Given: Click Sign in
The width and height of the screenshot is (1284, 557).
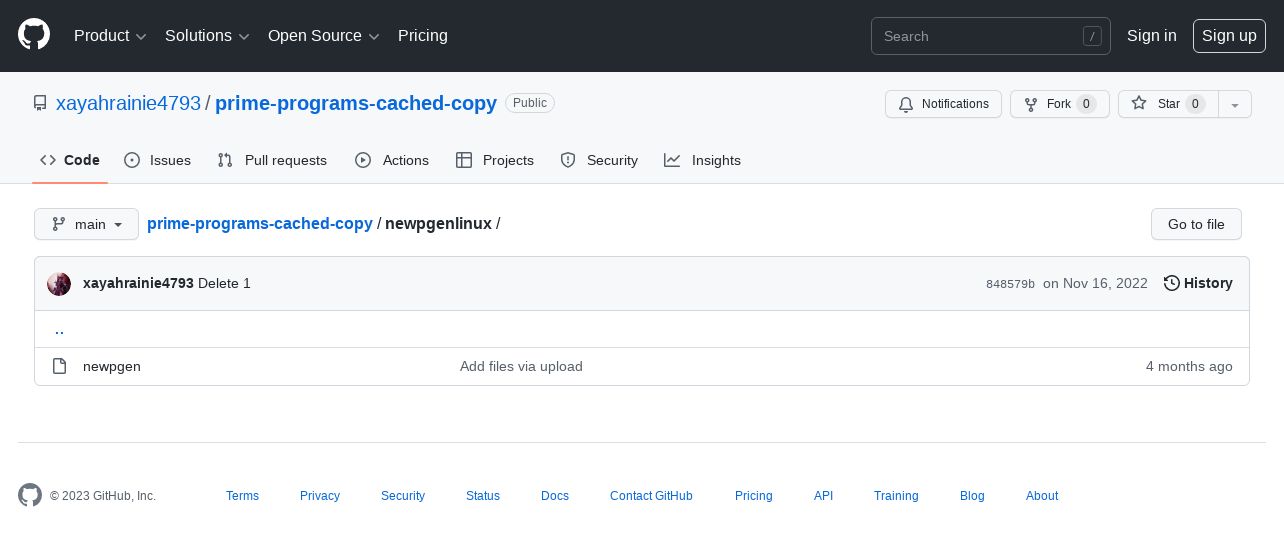Looking at the screenshot, I should (1151, 36).
